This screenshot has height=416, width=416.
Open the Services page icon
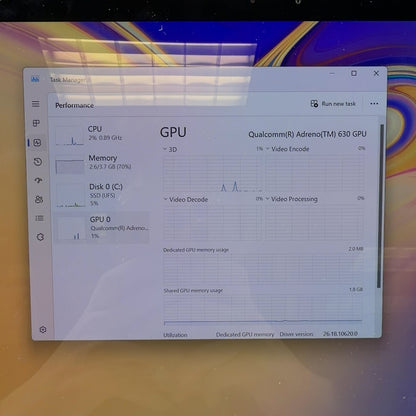40,237
